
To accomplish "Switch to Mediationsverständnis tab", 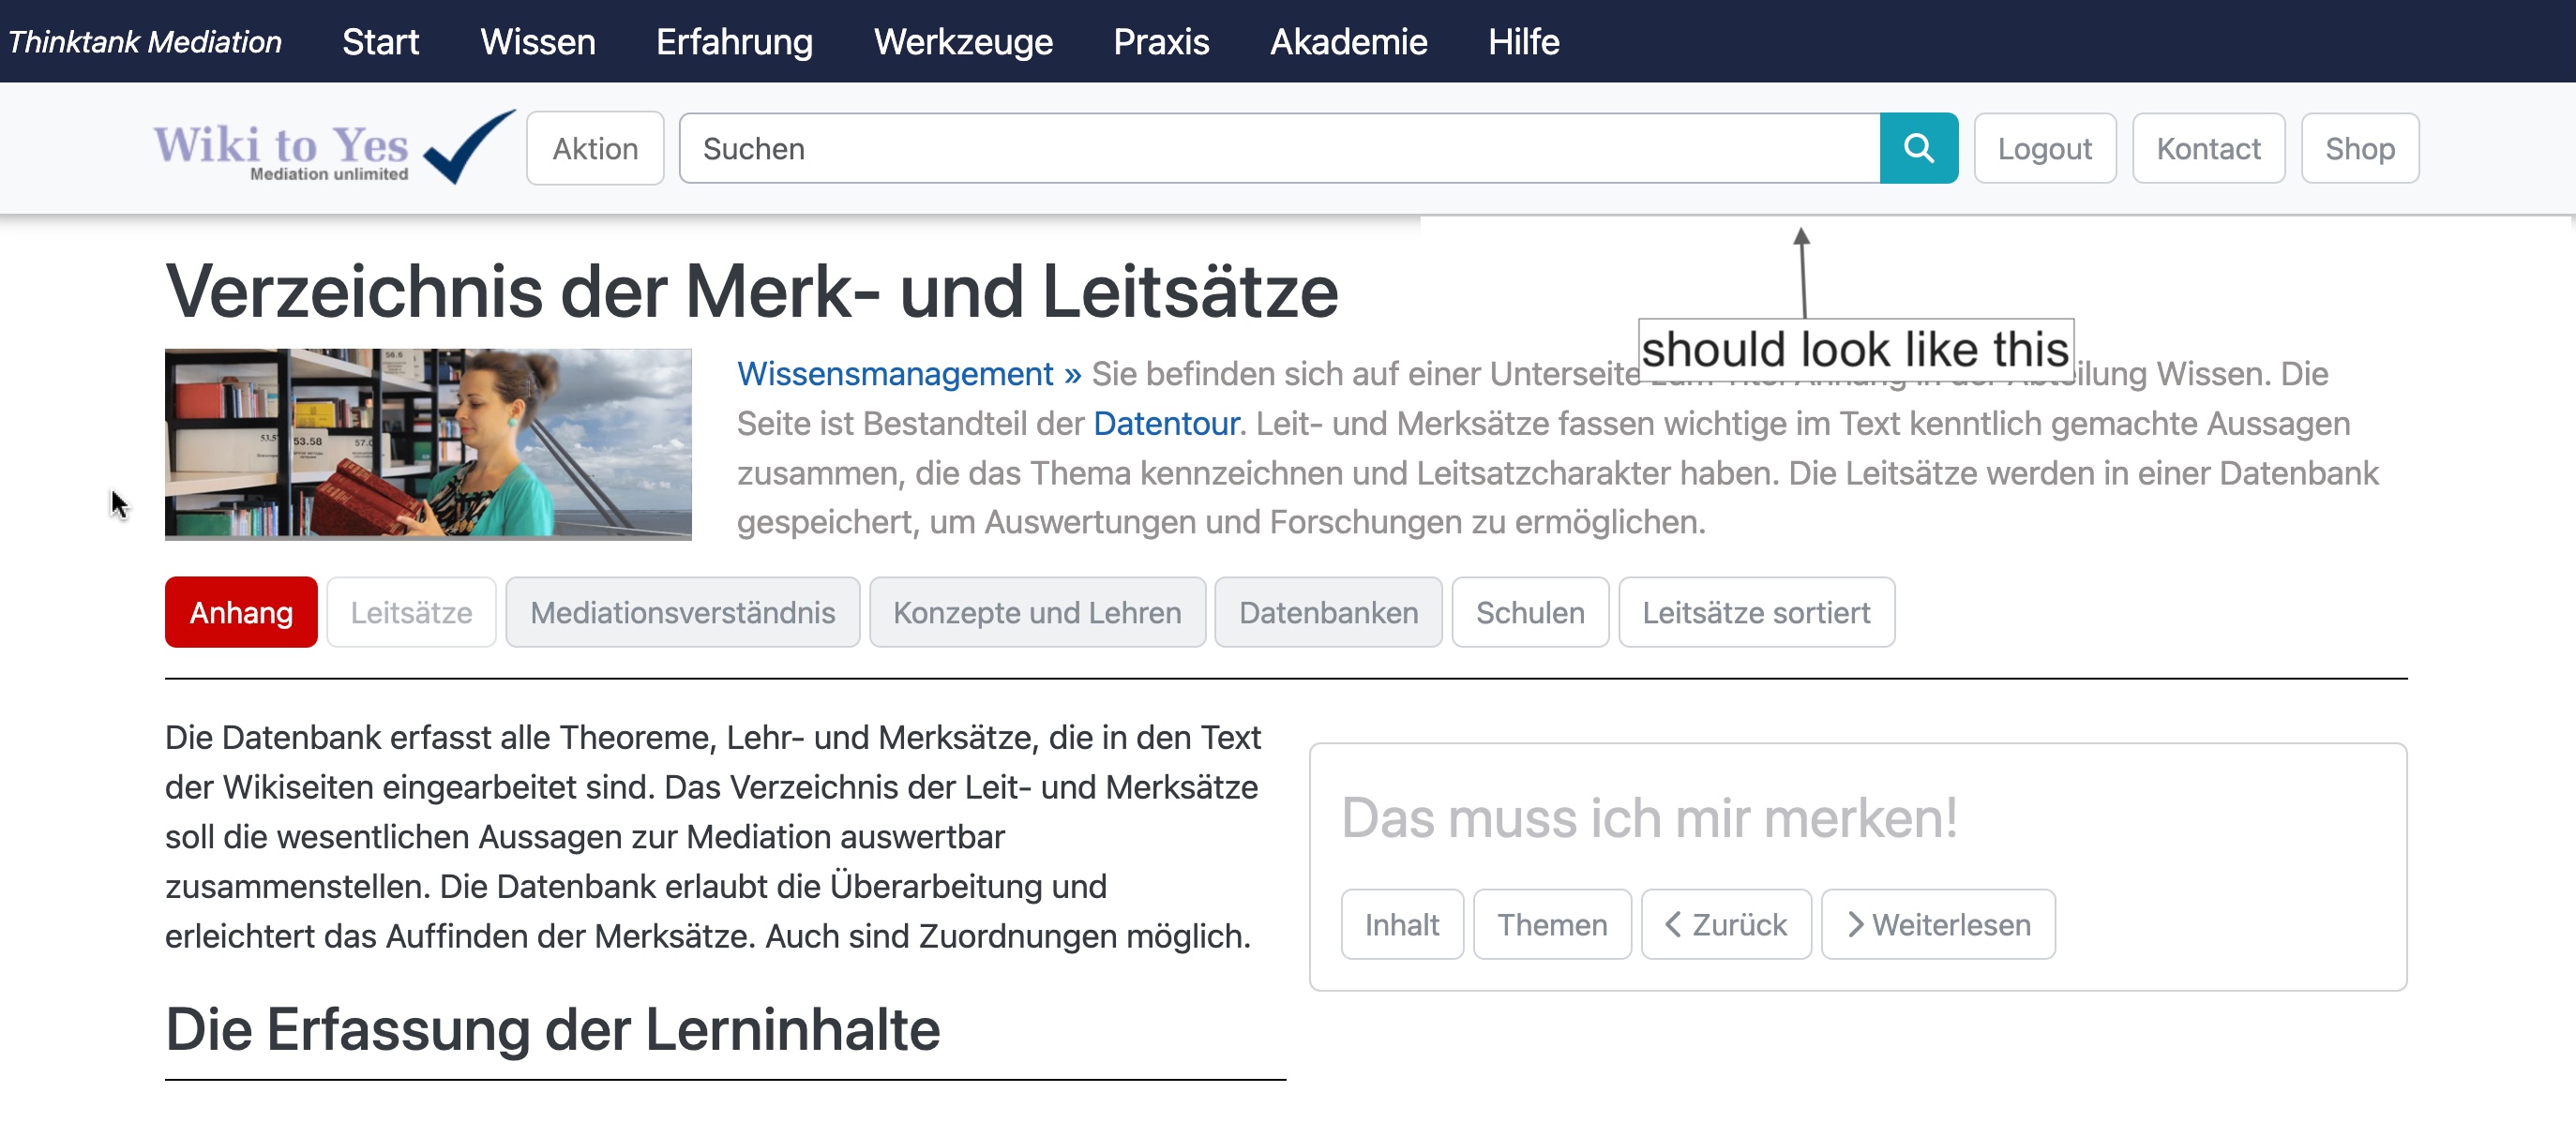I will point(682,612).
